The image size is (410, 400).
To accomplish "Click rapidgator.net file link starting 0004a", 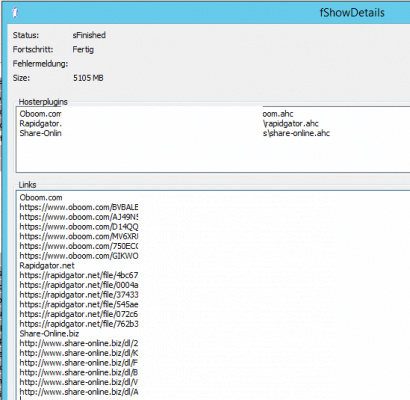I will (x=79, y=285).
